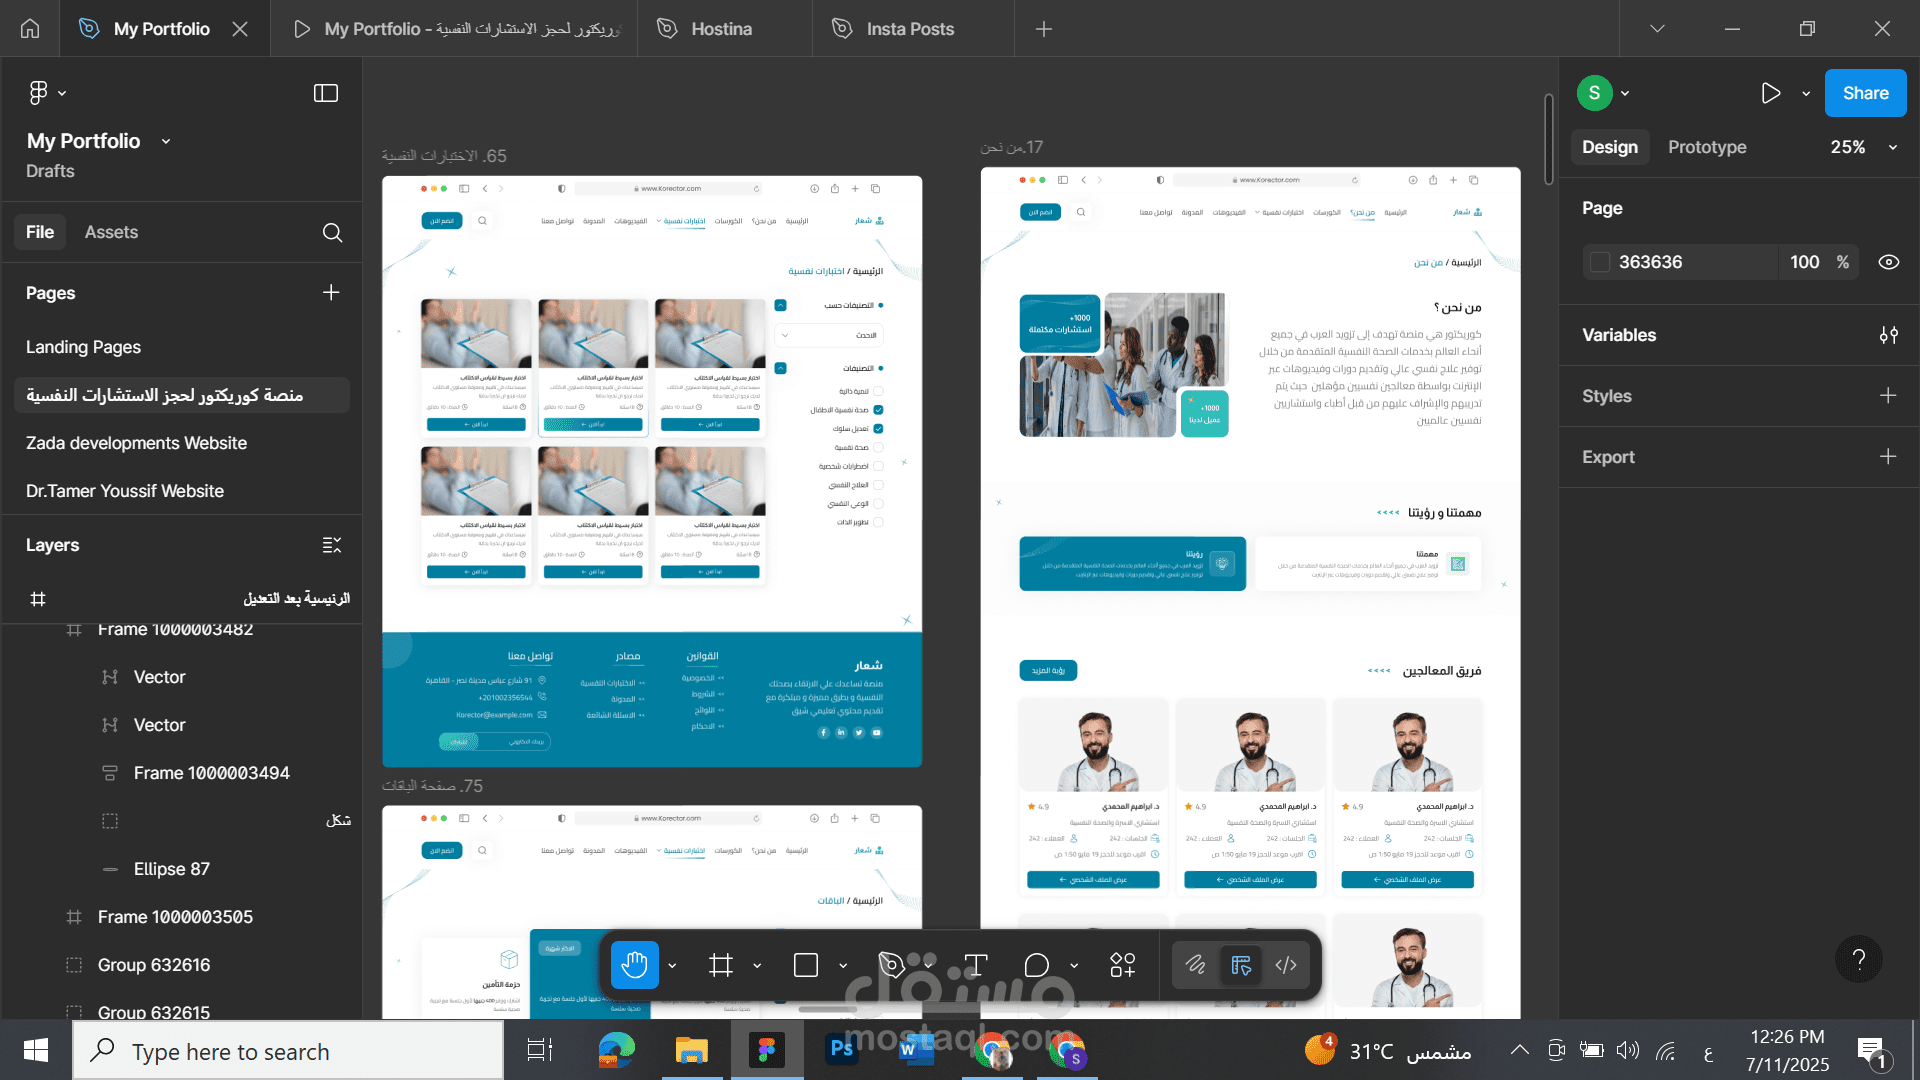Screen dimensions: 1920x1080
Task: Open the variables settings icon
Action: coord(1888,335)
